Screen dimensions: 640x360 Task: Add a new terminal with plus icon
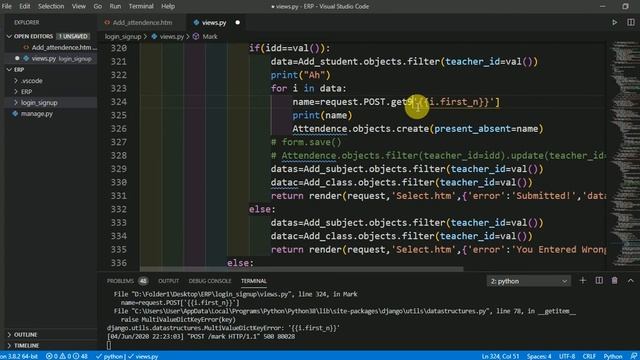click(x=582, y=281)
